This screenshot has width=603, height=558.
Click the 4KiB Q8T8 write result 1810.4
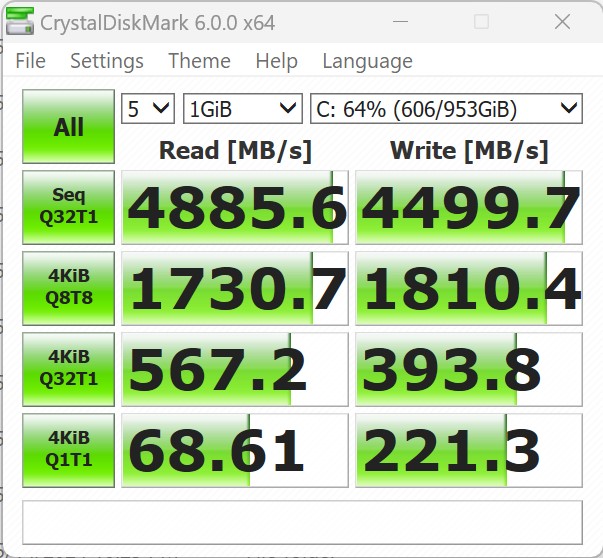[469, 288]
